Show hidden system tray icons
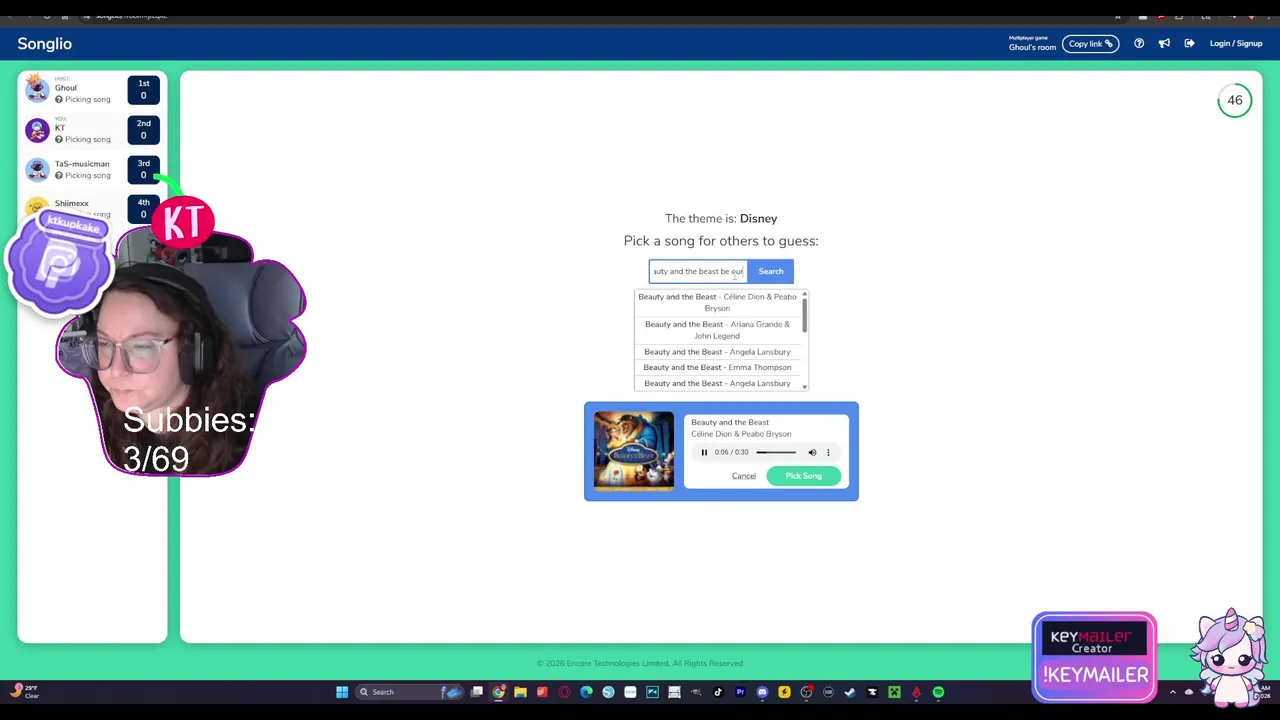 coord(1173,692)
